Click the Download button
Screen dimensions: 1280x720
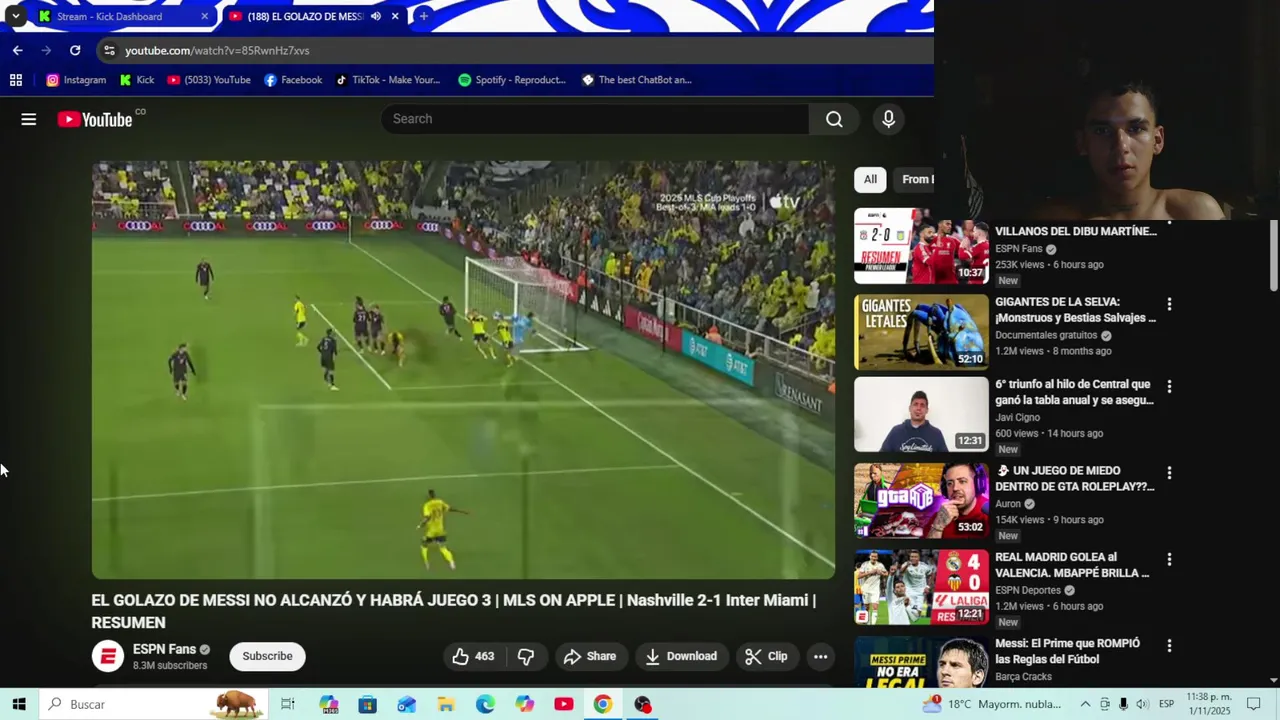click(681, 656)
